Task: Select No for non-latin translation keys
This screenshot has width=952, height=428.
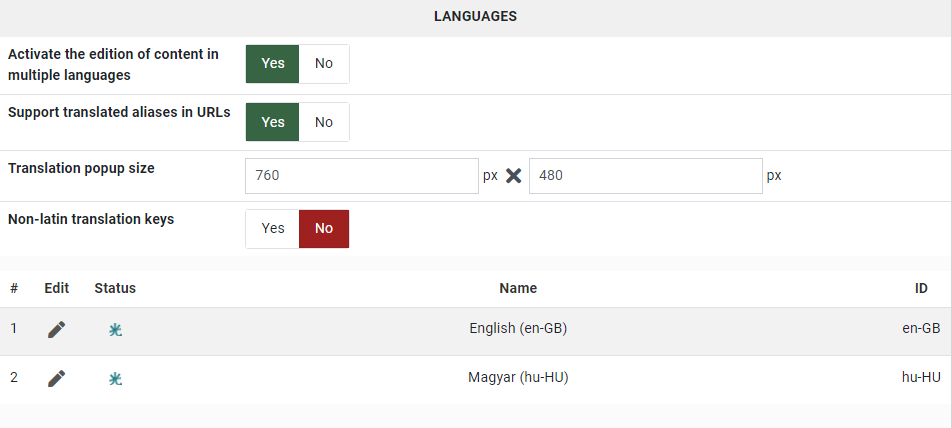Action: (324, 228)
